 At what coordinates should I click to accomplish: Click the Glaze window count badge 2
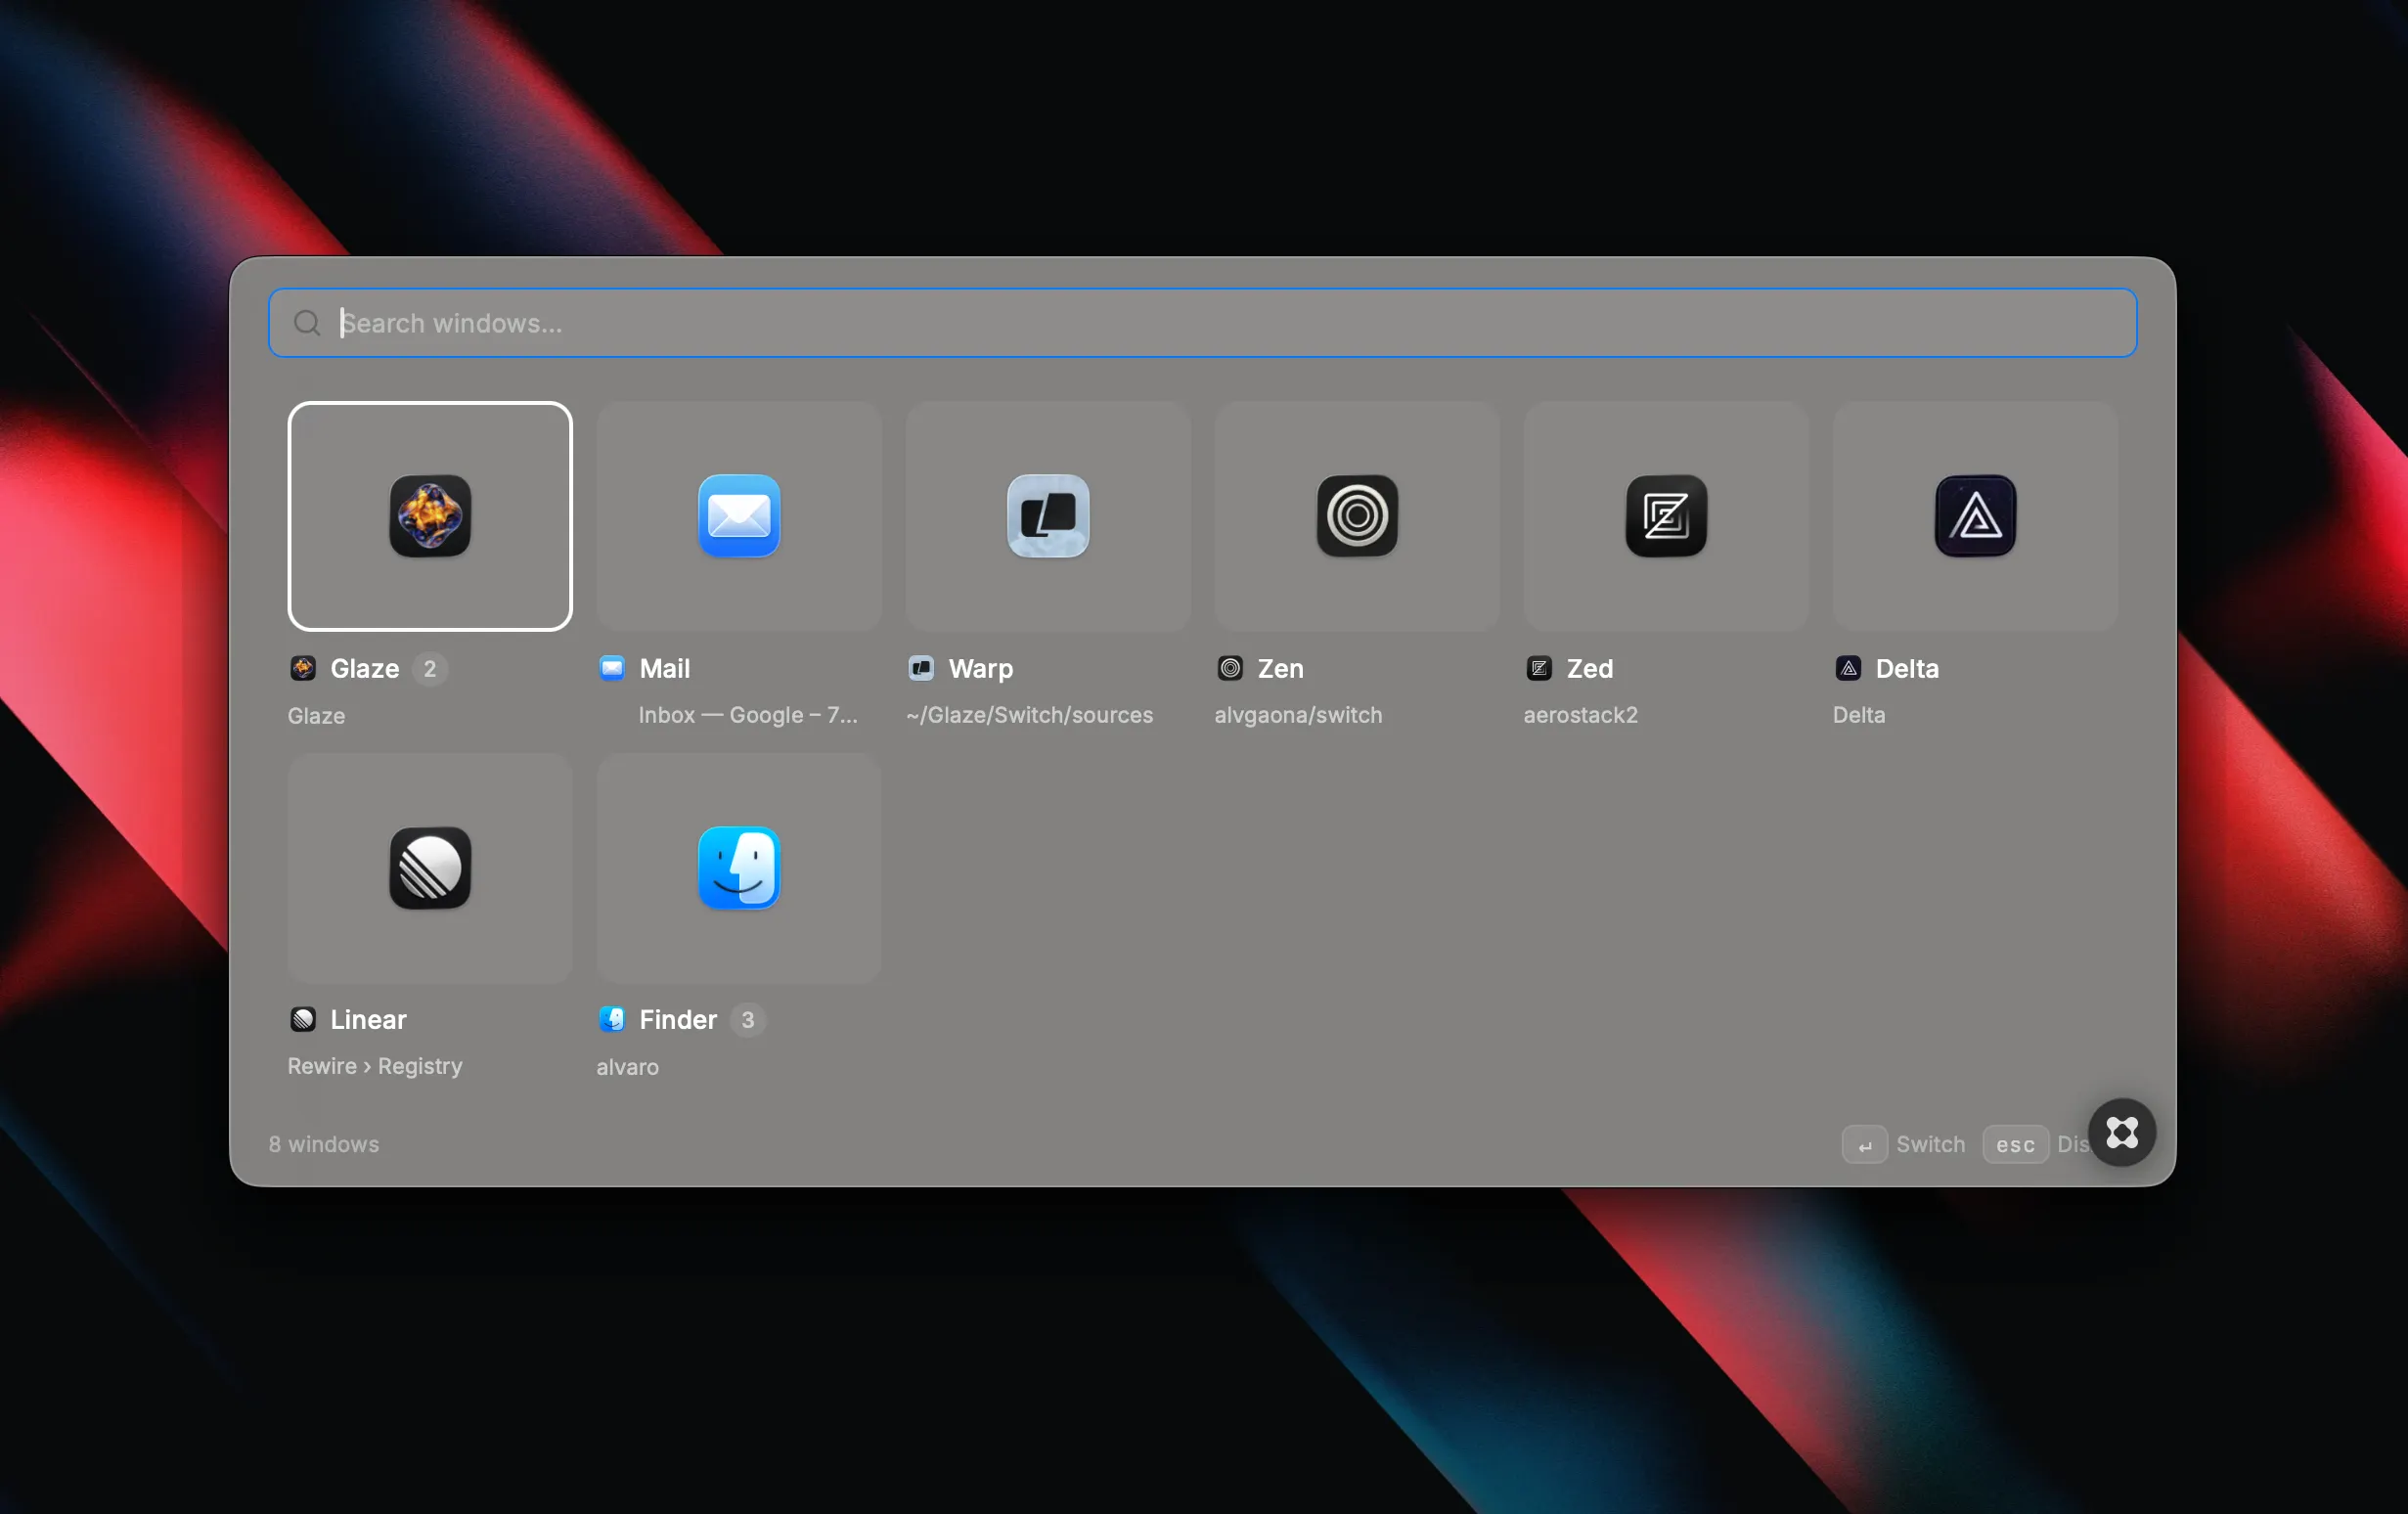(430, 668)
